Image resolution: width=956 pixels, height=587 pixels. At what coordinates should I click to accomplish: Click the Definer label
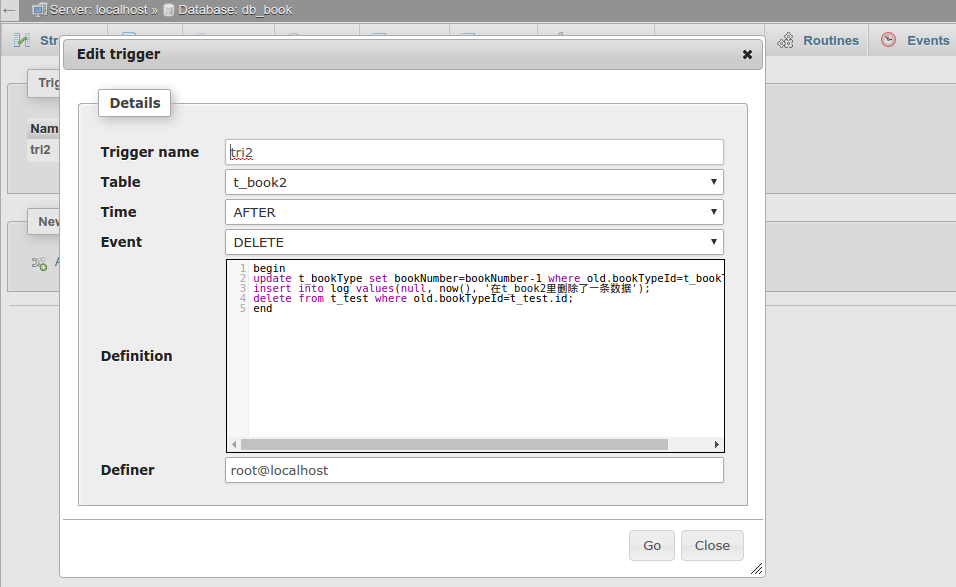pyautogui.click(x=127, y=470)
